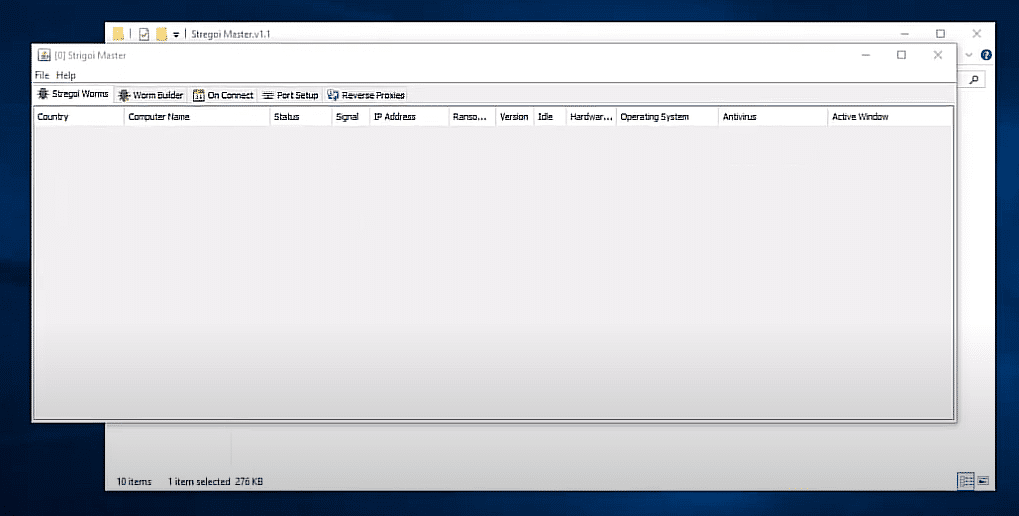
Task: Close the Strigoi Master window
Action: (x=938, y=55)
